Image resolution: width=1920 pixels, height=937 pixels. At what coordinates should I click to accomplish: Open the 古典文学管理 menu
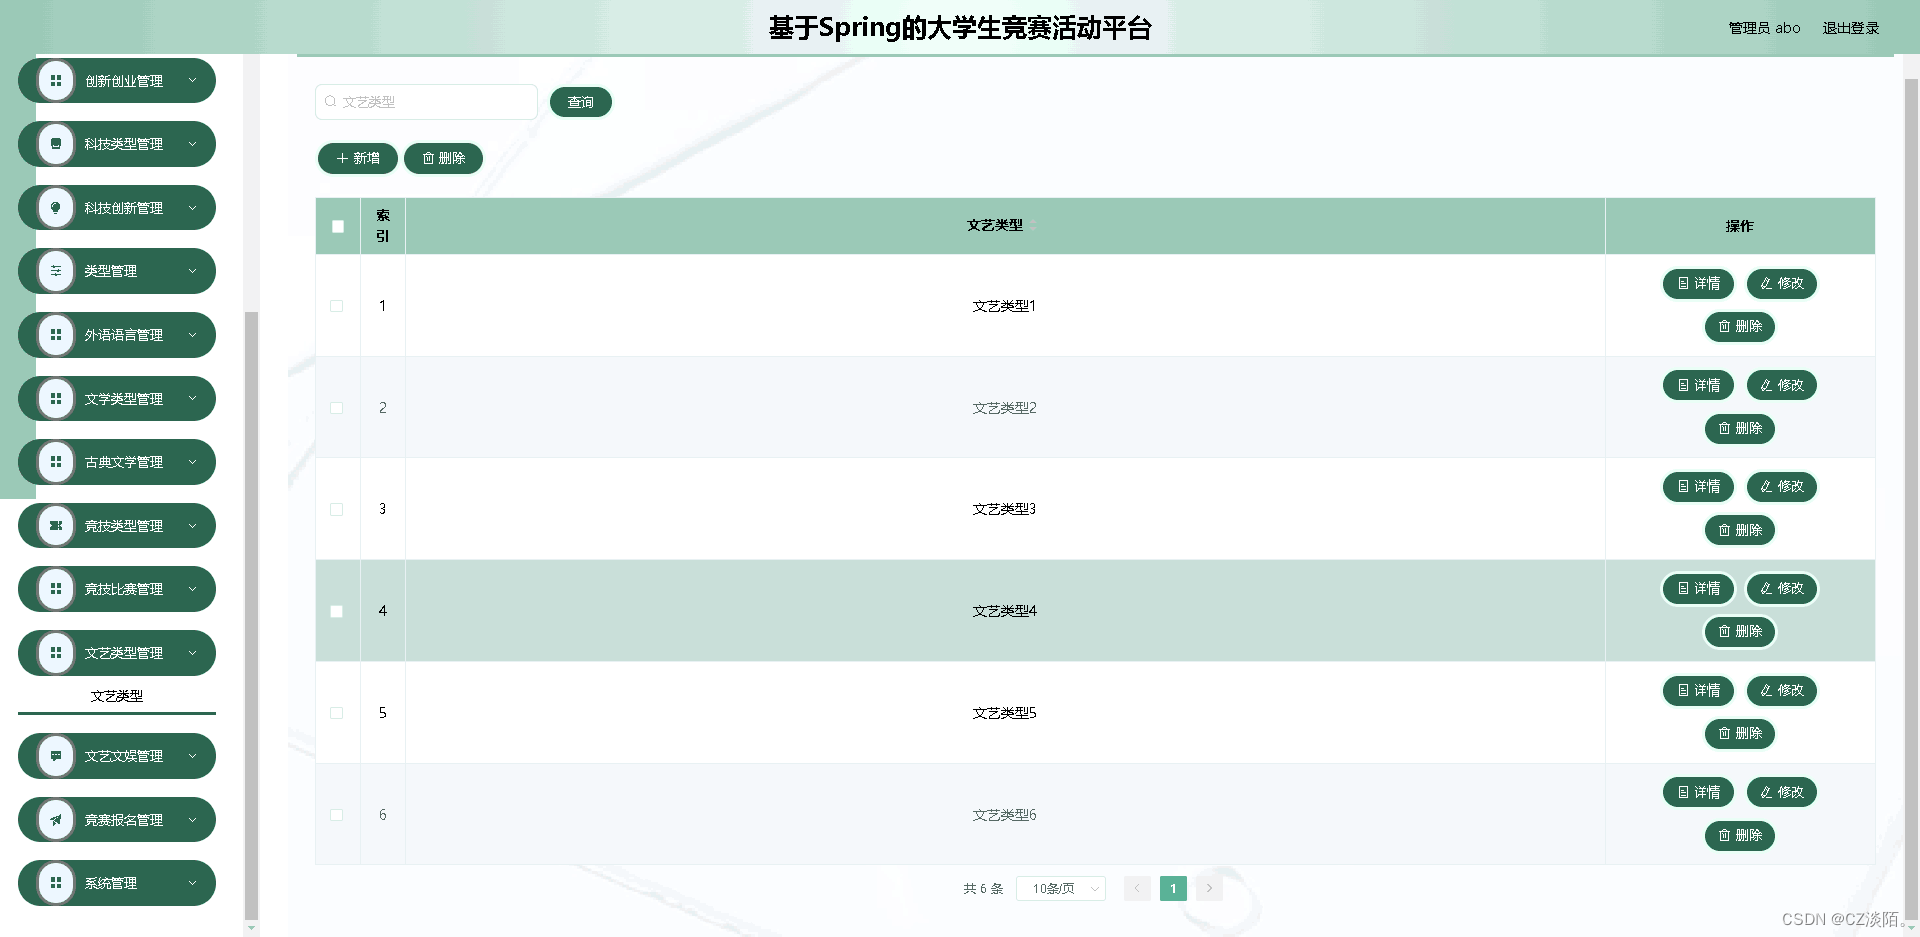point(117,462)
